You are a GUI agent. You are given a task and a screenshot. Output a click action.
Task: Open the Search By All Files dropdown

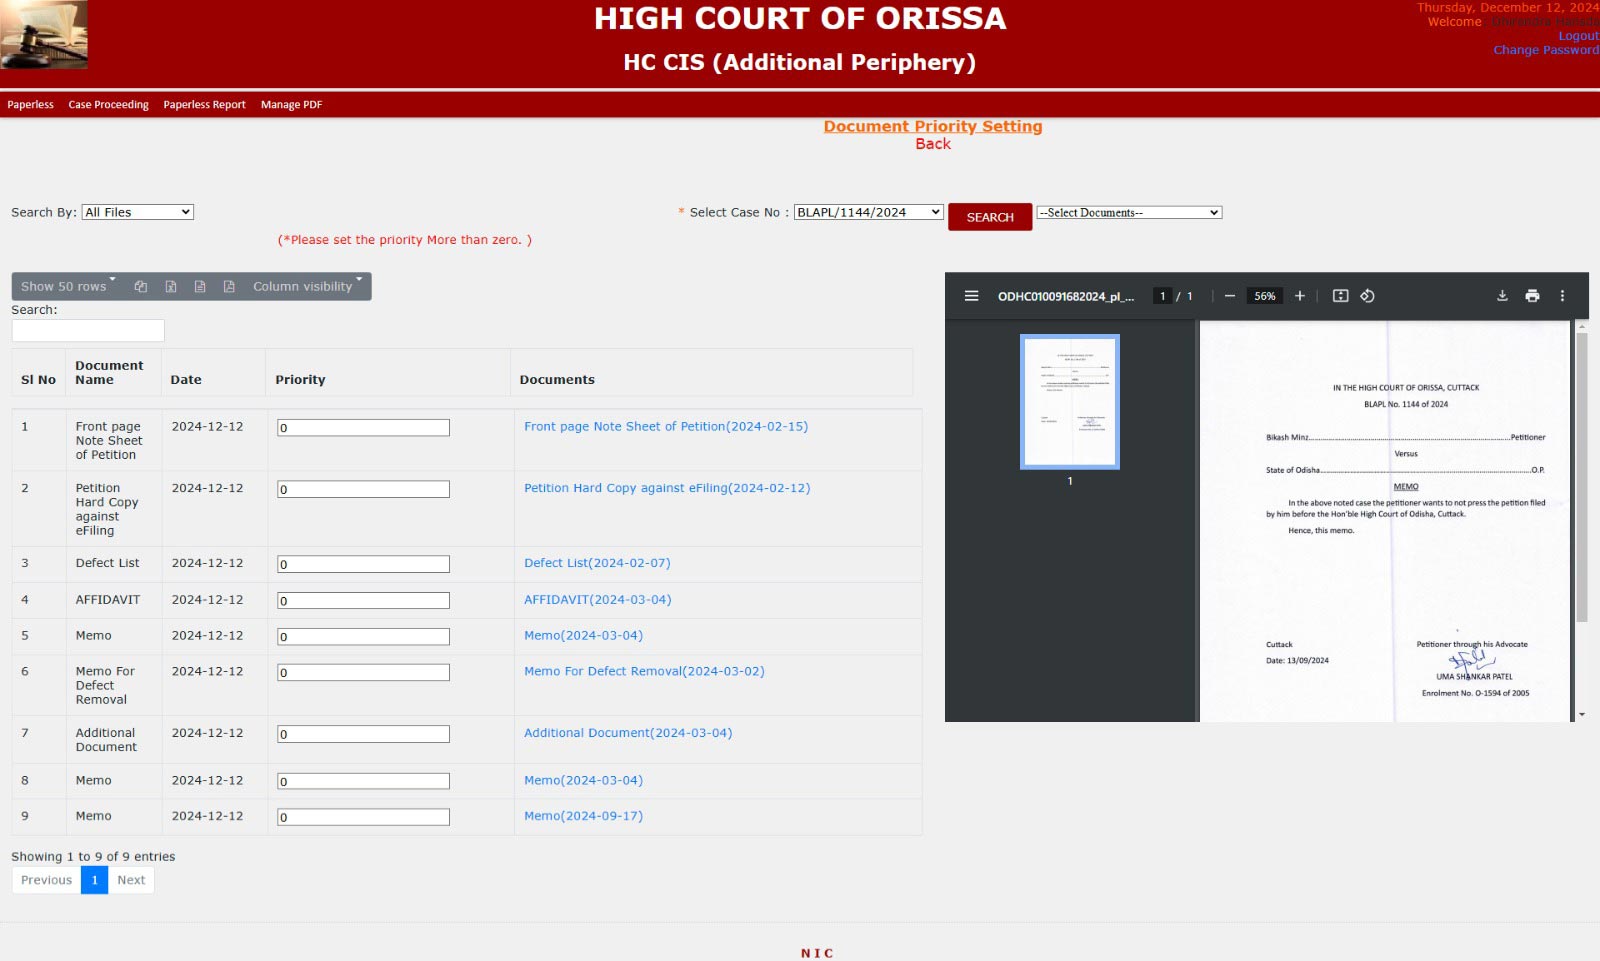(137, 212)
